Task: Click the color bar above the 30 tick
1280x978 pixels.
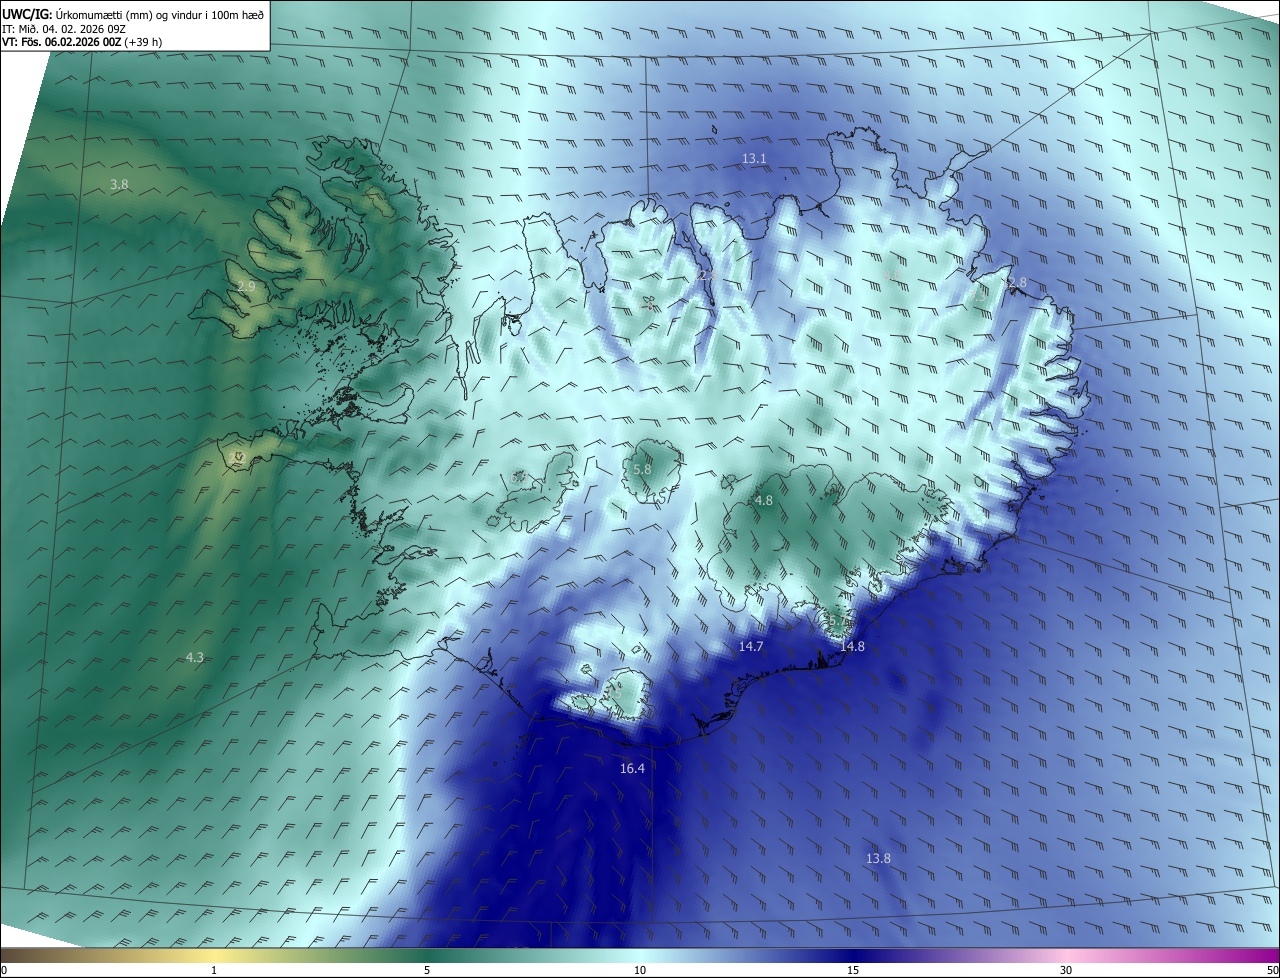Action: 1066,956
